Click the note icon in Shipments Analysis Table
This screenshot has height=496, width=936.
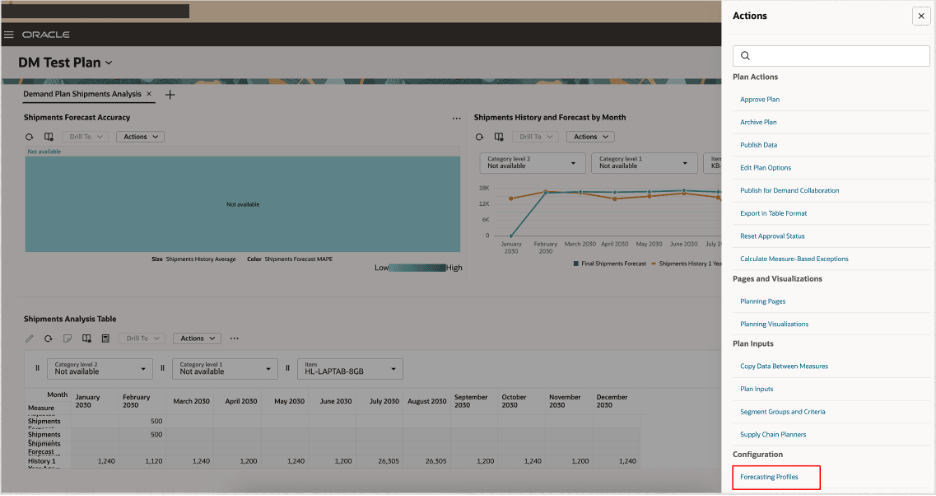click(67, 338)
